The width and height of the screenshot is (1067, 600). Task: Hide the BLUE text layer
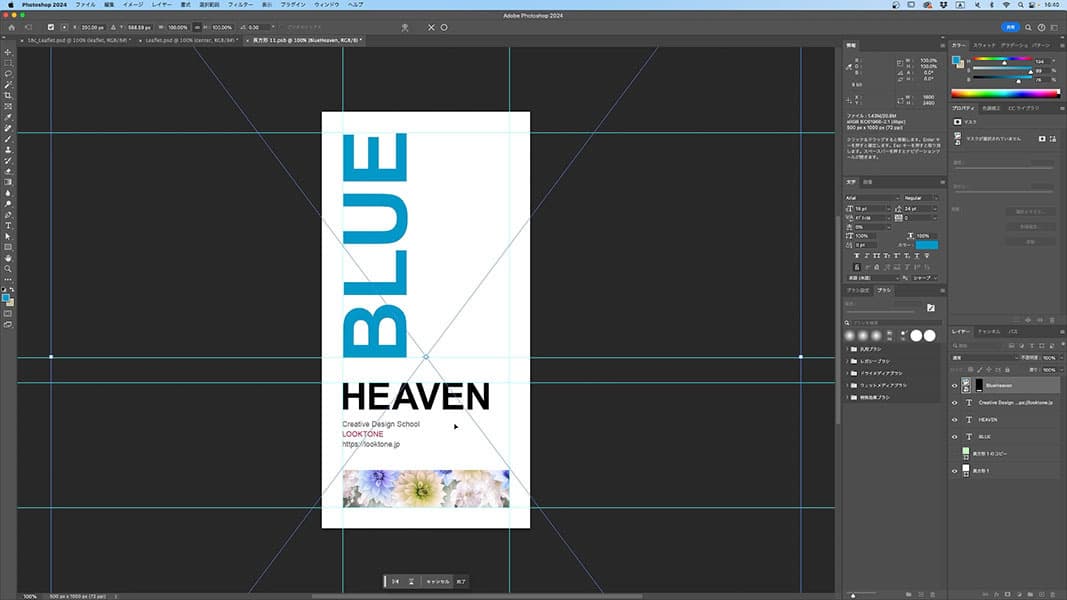954,436
